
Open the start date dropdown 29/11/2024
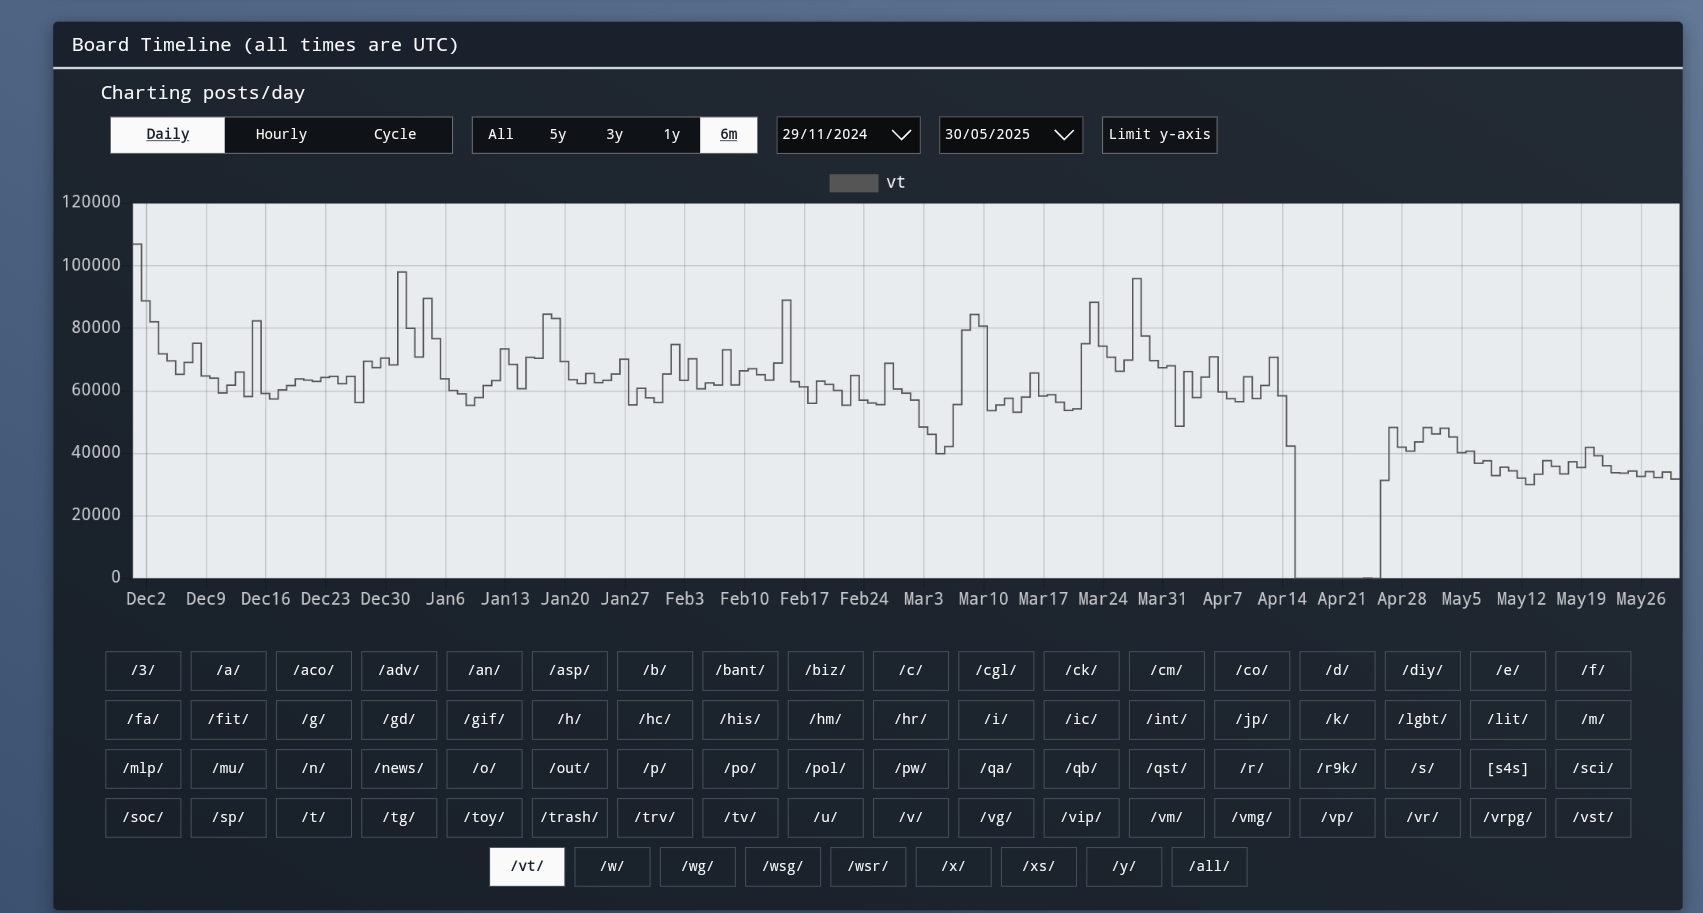click(847, 135)
